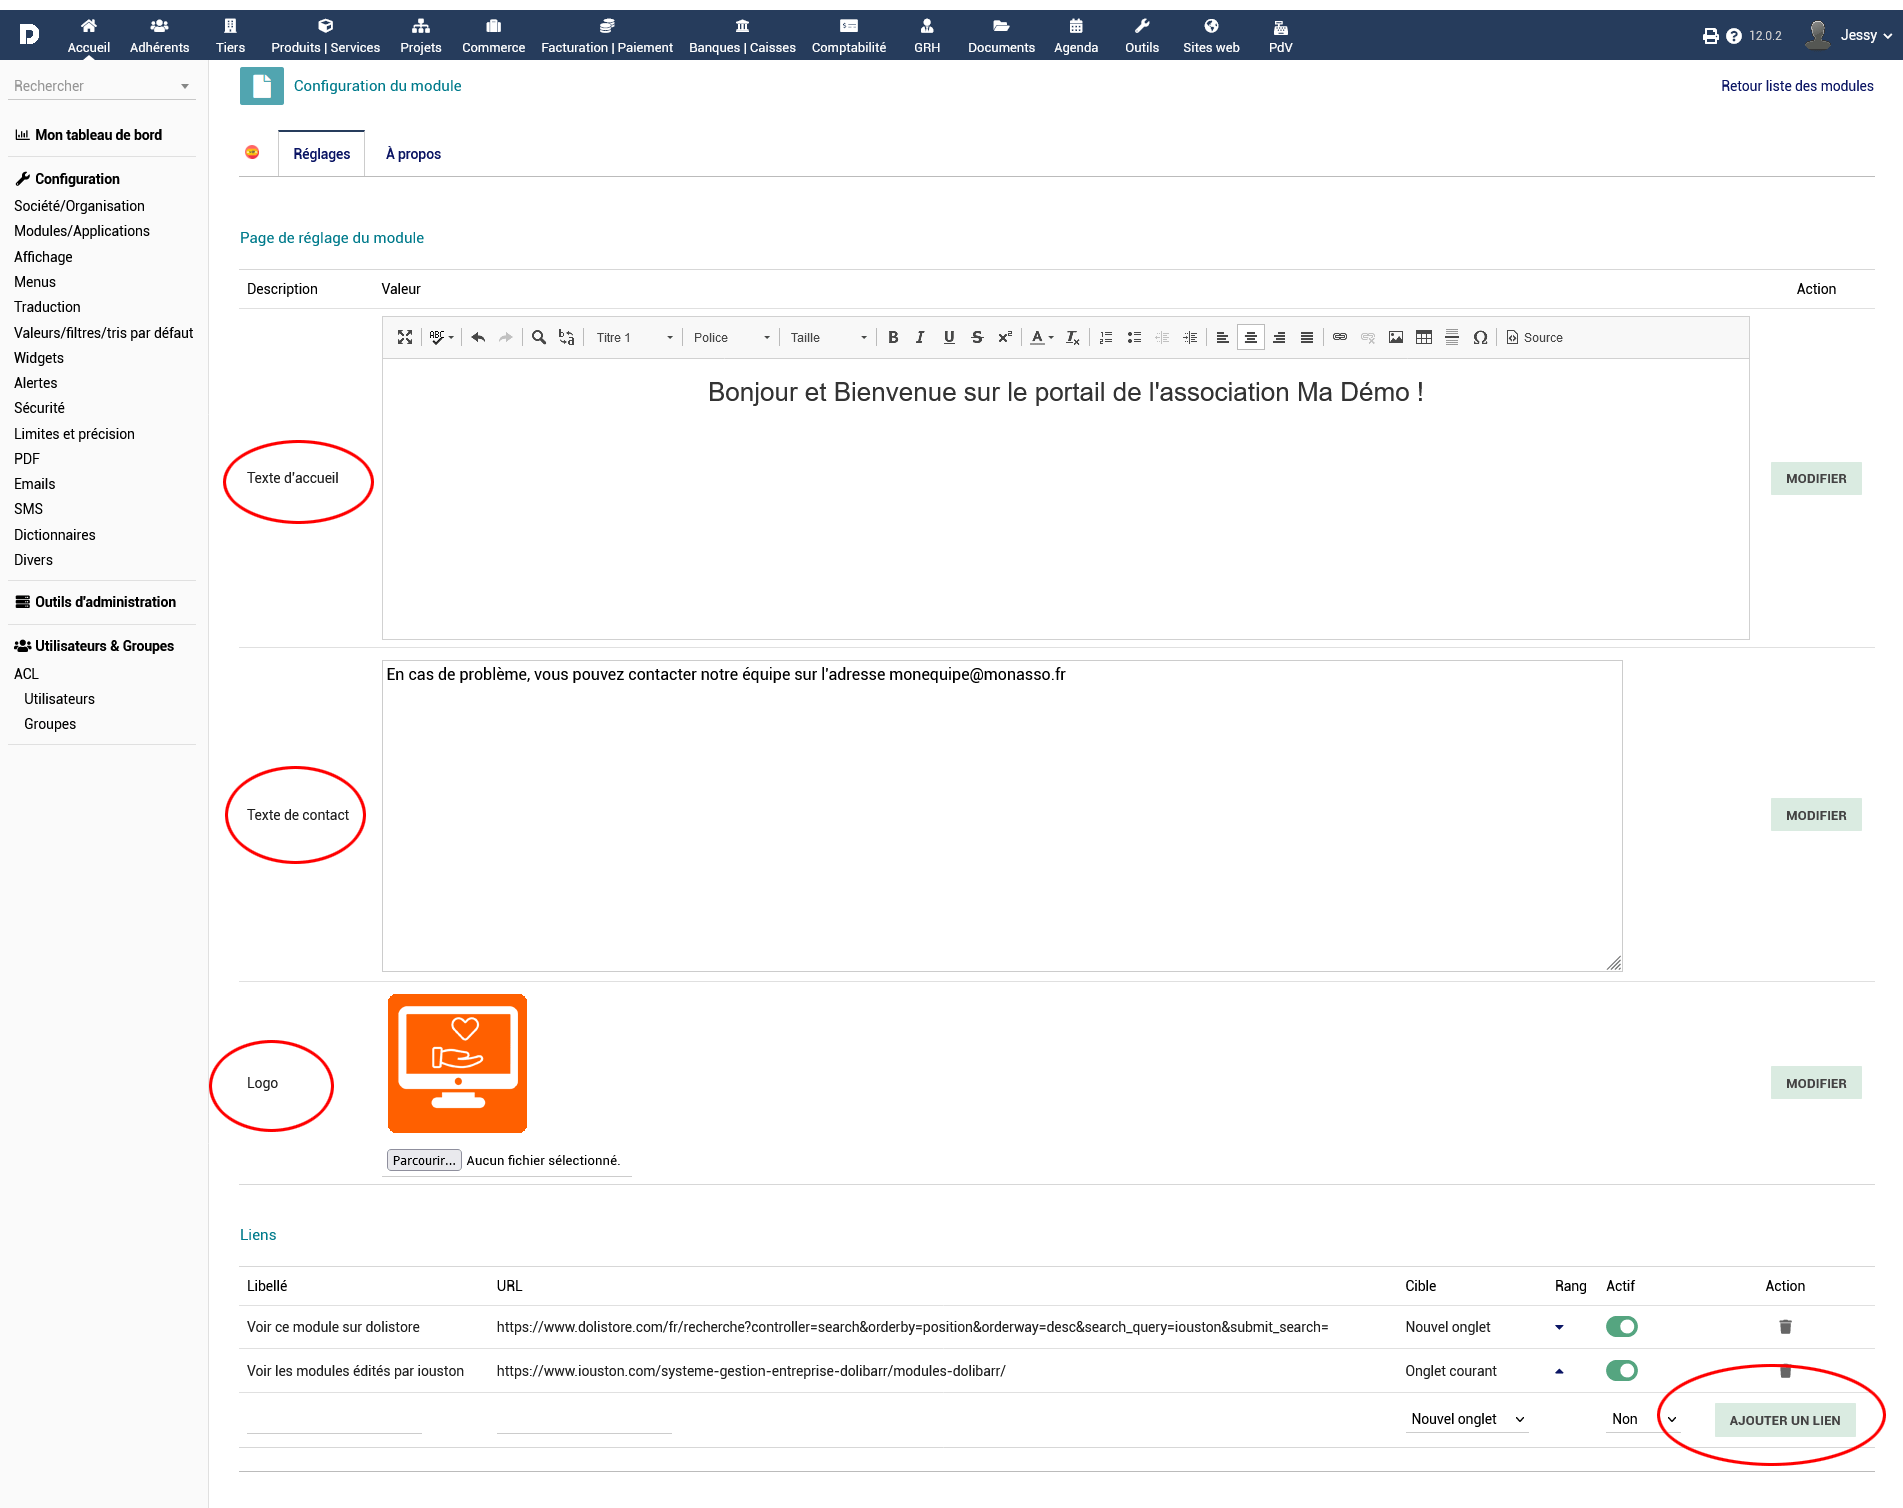Click the 'AJOUTER UN LIEN' button
Viewport: 1903px width, 1508px height.
click(1784, 1420)
